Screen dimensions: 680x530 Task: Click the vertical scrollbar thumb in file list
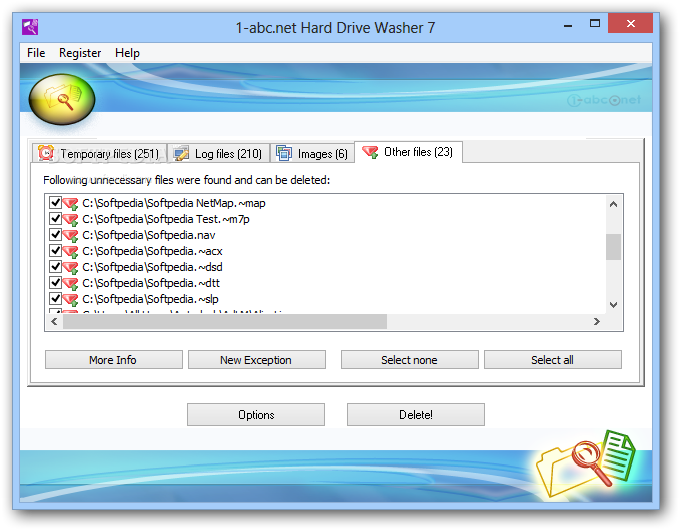(613, 247)
